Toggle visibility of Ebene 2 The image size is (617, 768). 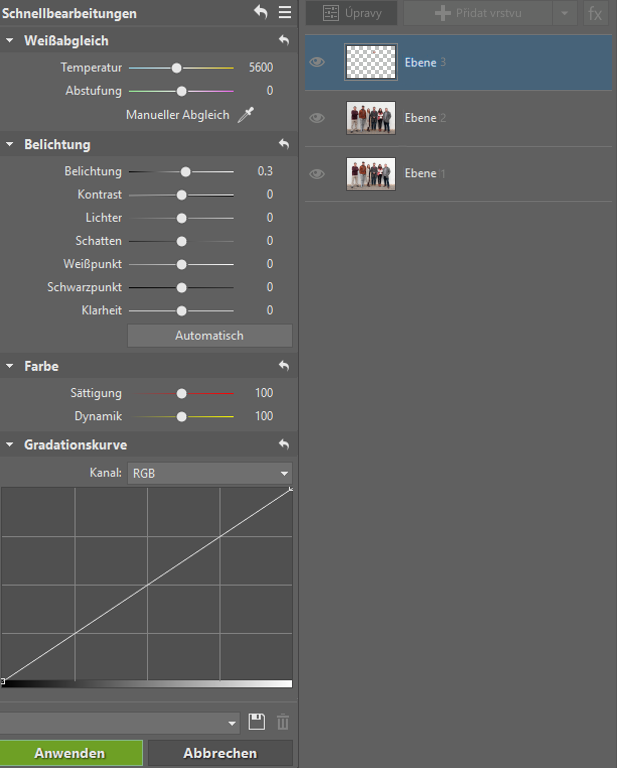pos(317,118)
